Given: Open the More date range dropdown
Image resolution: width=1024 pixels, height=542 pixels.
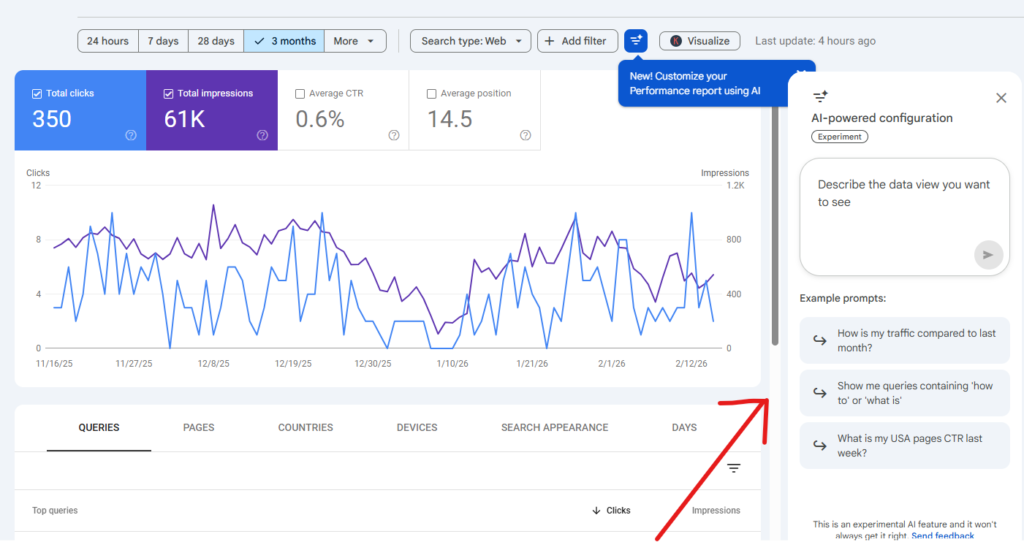Looking at the screenshot, I should click(355, 41).
